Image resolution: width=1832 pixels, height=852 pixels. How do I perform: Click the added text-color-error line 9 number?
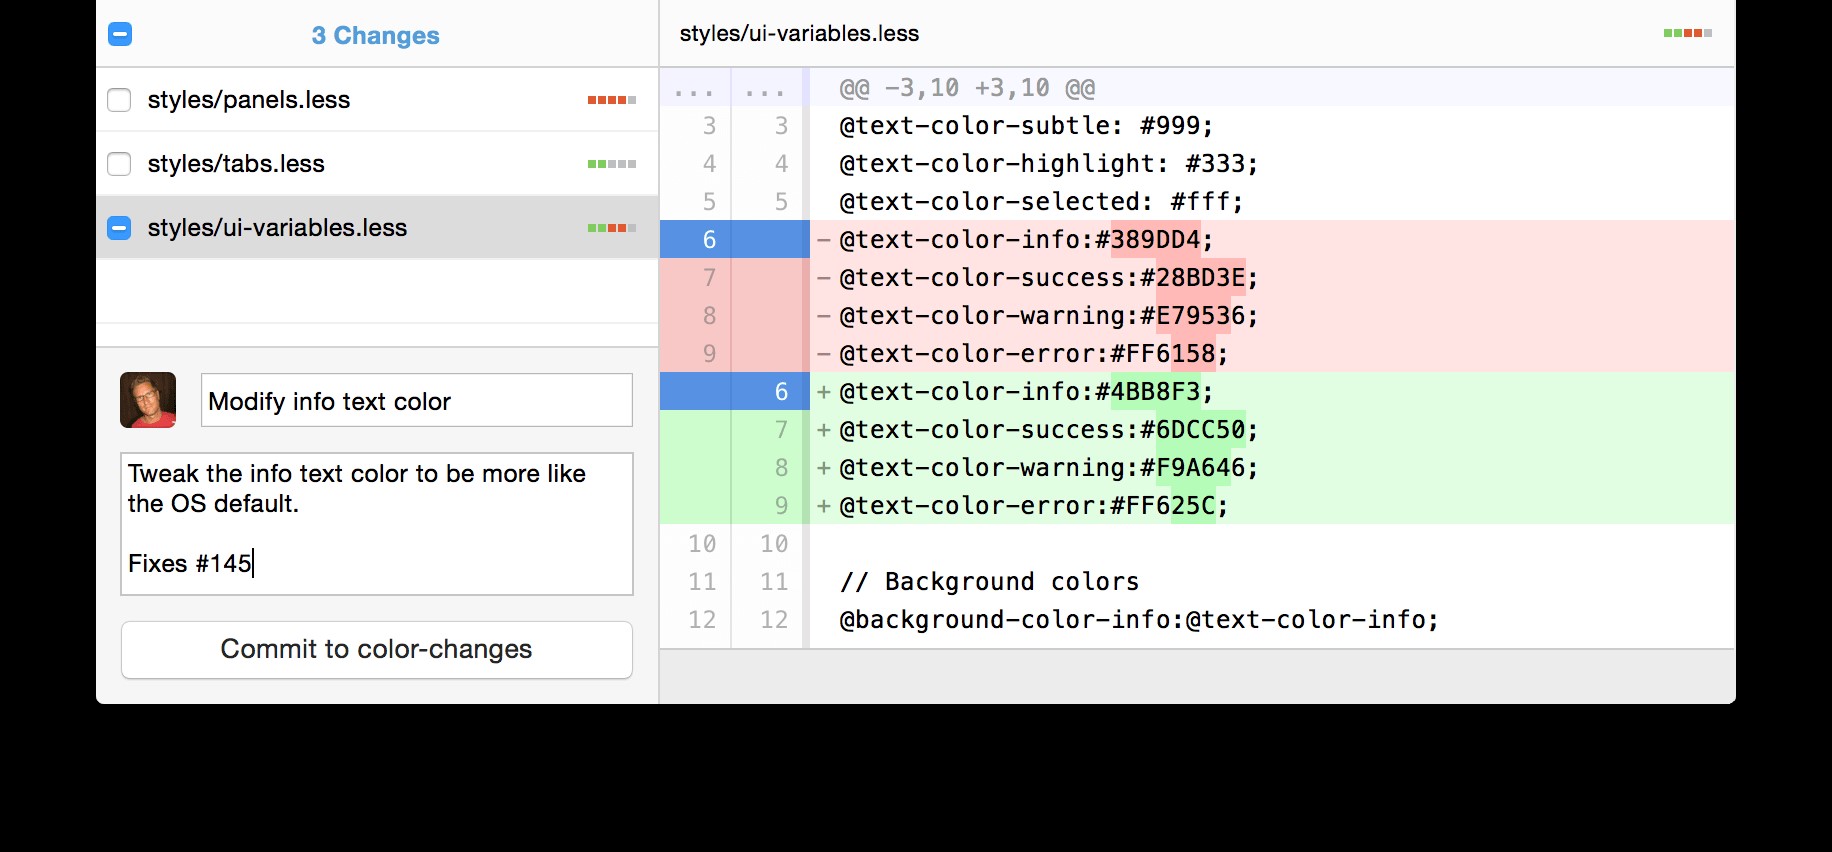tap(781, 506)
